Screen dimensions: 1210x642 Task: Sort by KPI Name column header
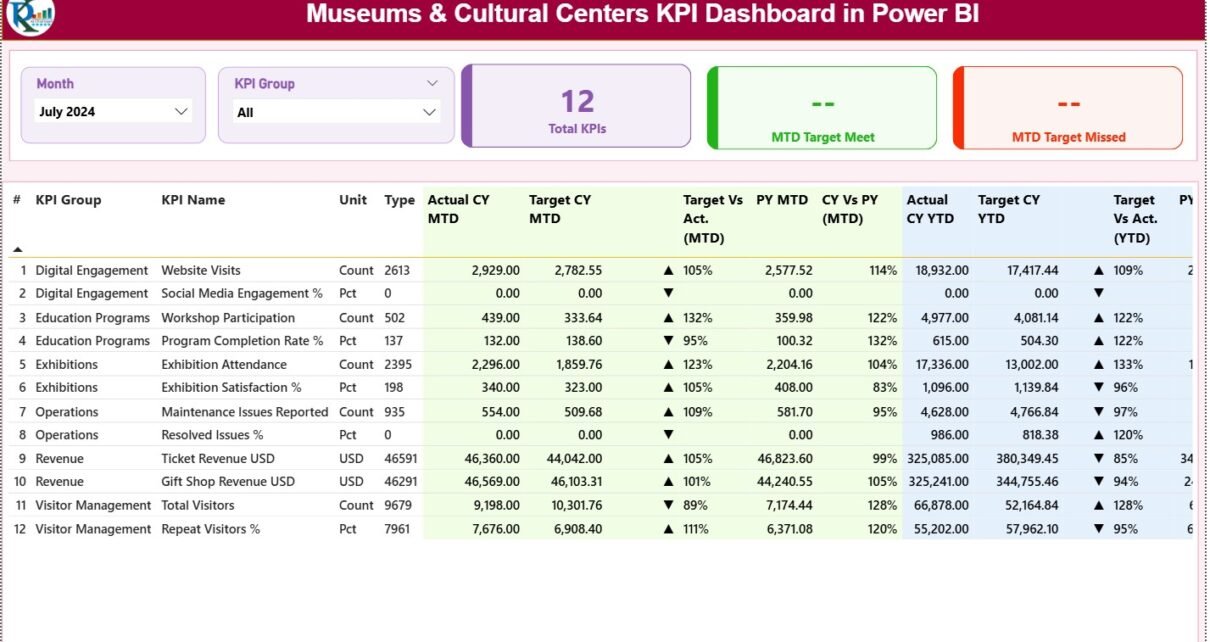click(x=193, y=200)
